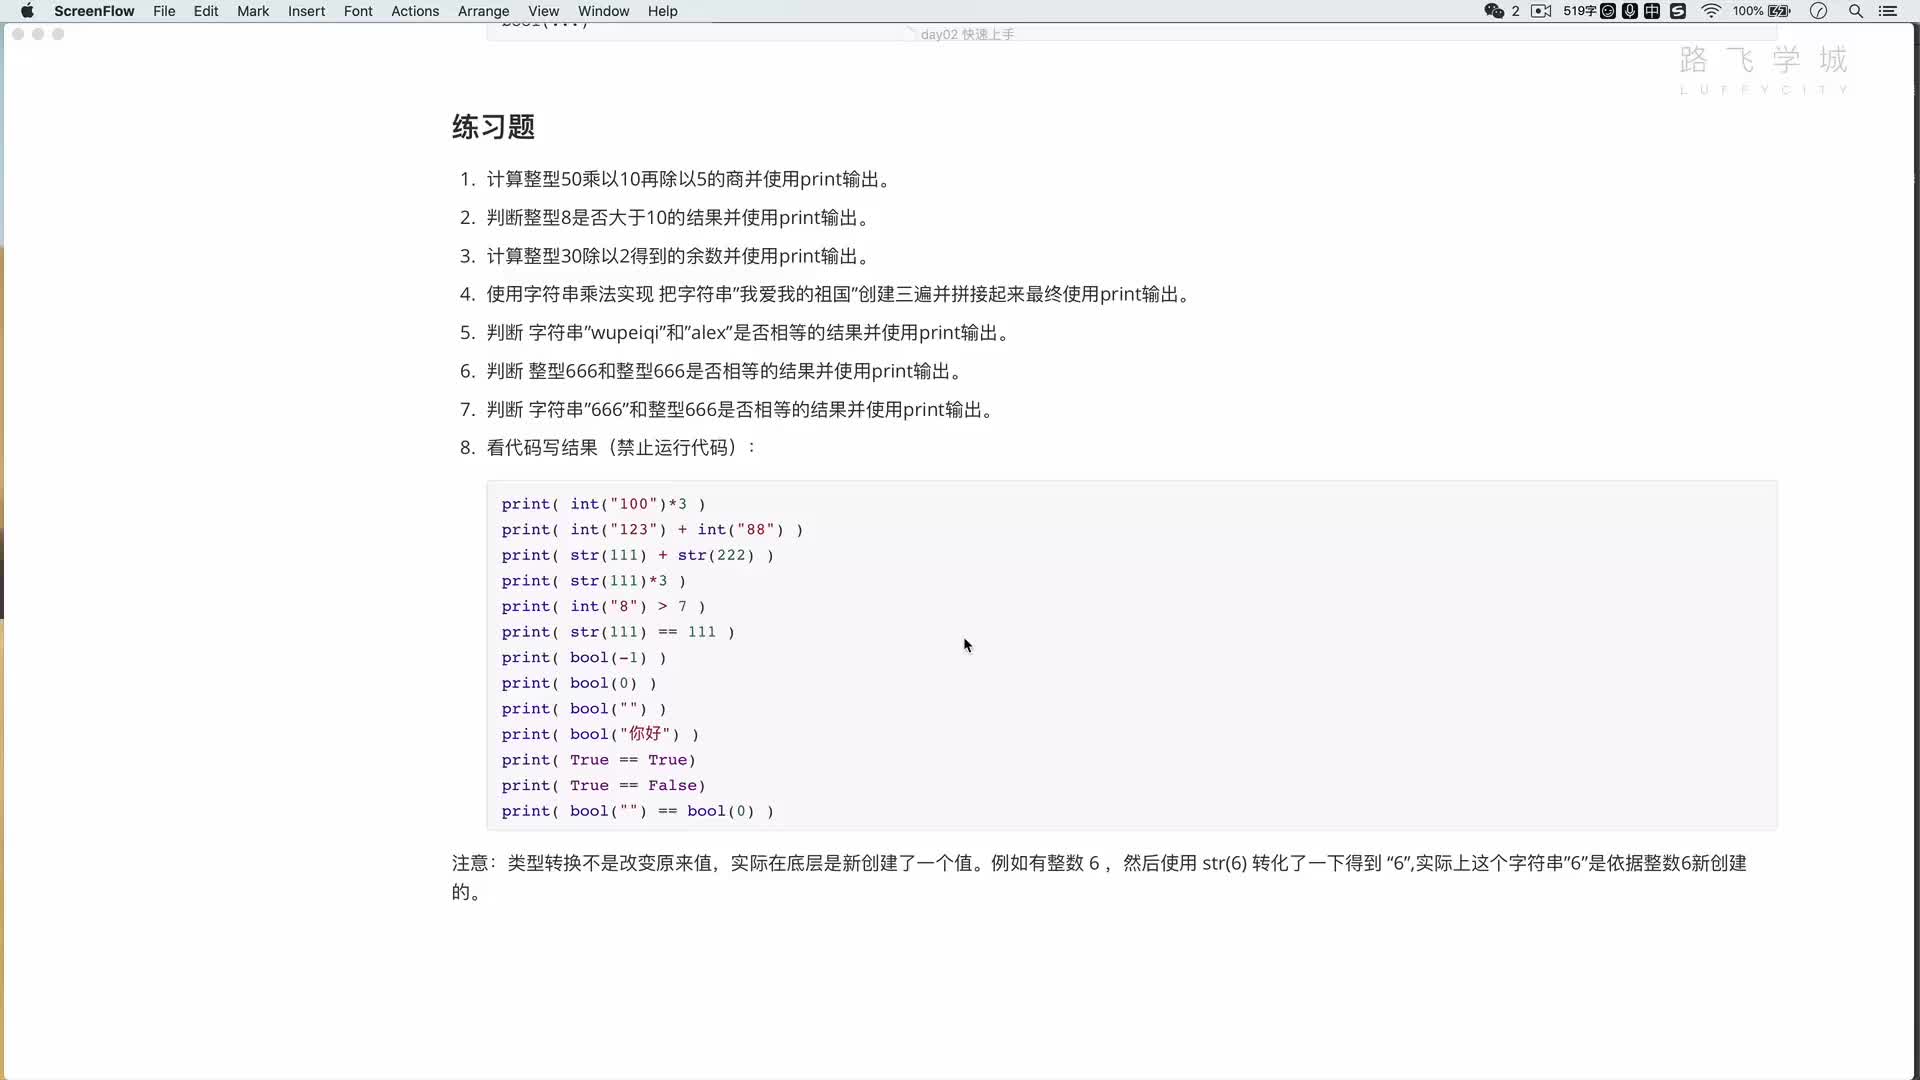This screenshot has width=1920, height=1080.
Task: Click the circular gauge menu bar icon
Action: click(1818, 11)
